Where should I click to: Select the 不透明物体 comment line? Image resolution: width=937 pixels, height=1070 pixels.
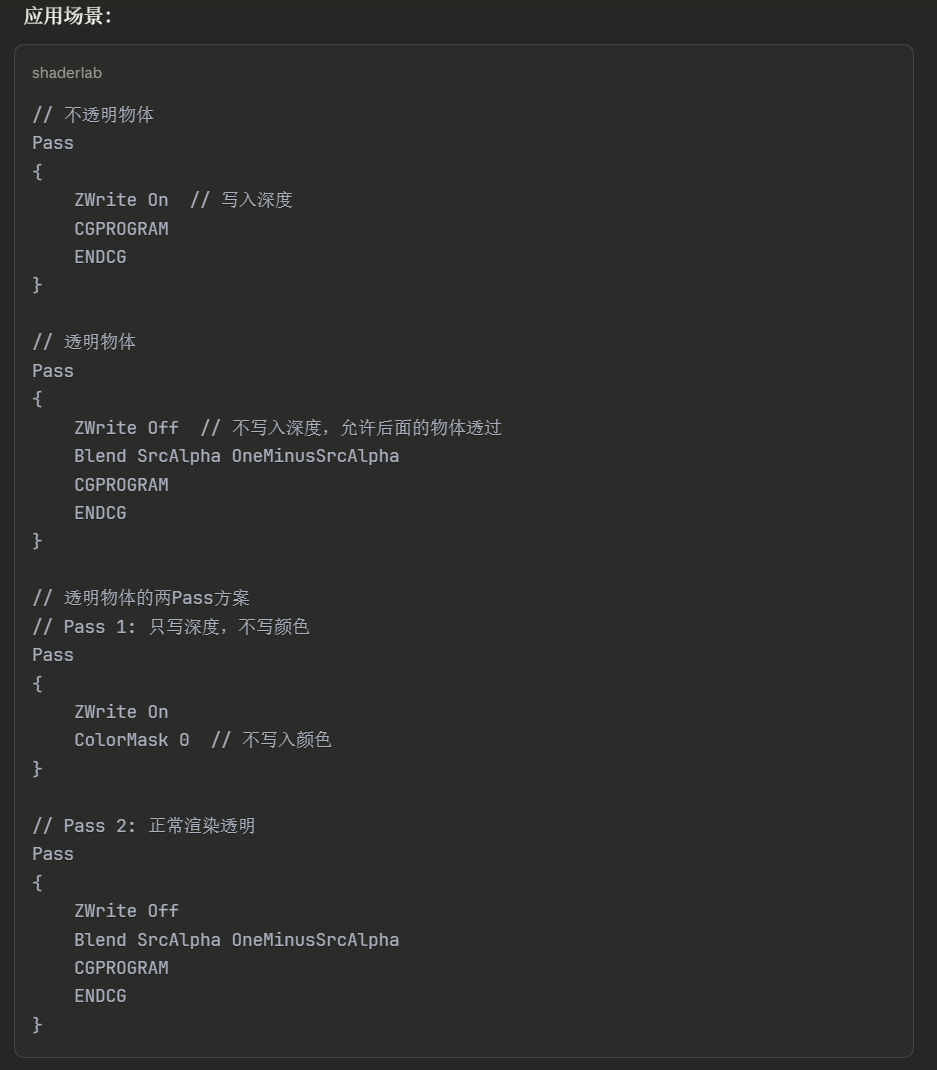pos(93,115)
